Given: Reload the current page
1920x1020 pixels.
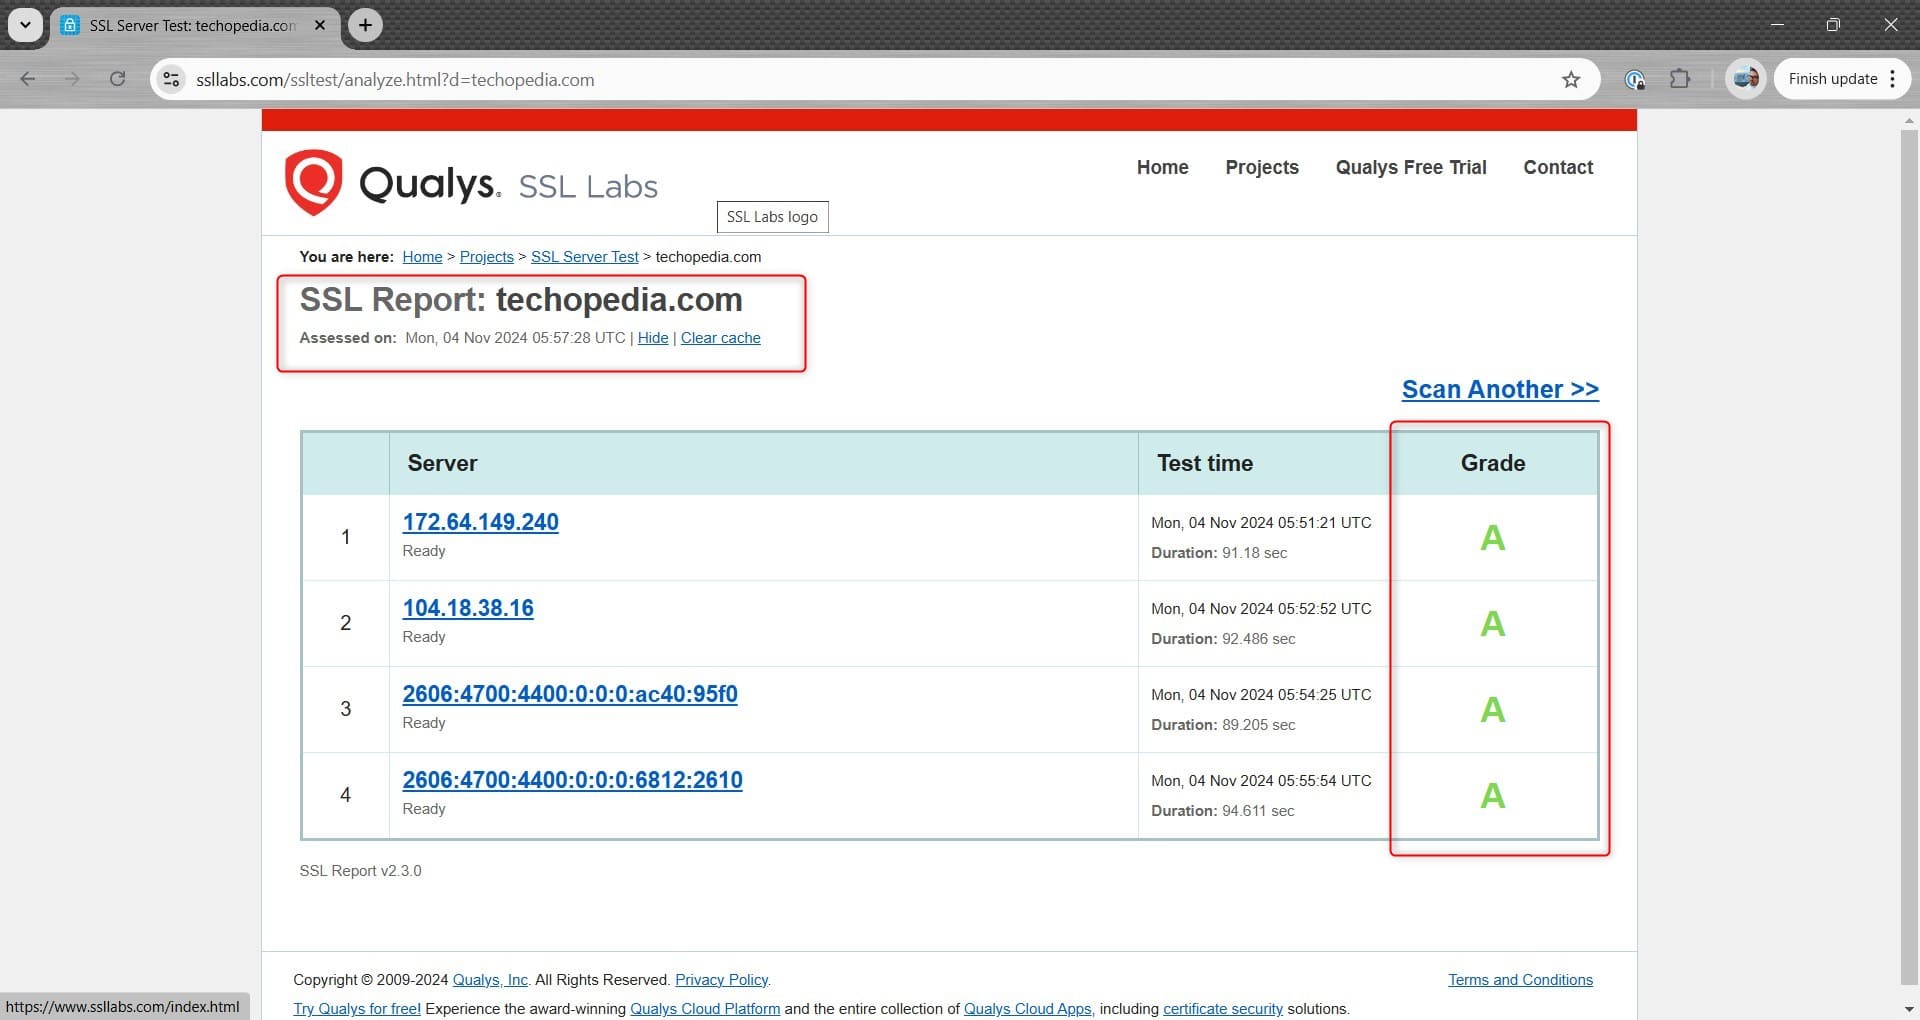Looking at the screenshot, I should pyautogui.click(x=117, y=79).
